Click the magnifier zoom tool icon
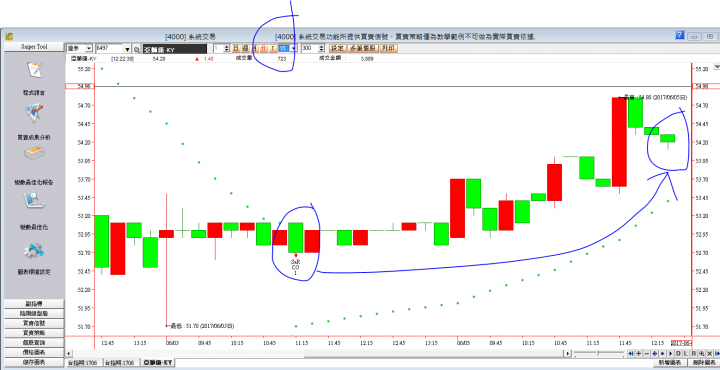 click(701, 353)
